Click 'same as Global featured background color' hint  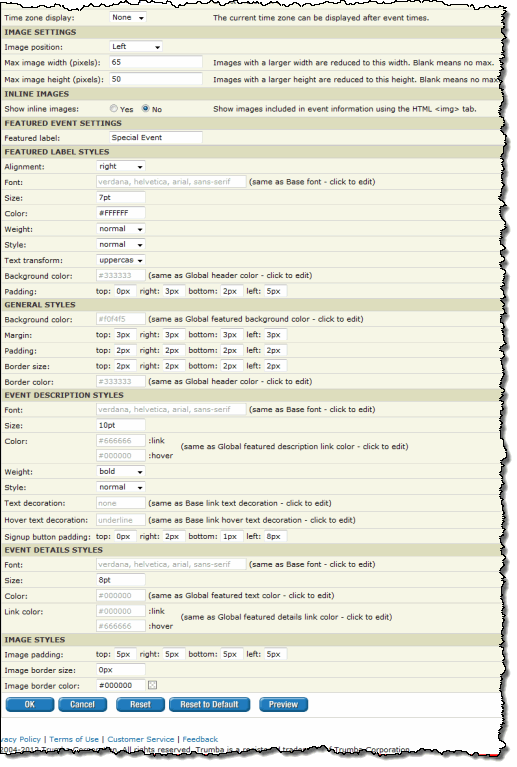(256, 319)
